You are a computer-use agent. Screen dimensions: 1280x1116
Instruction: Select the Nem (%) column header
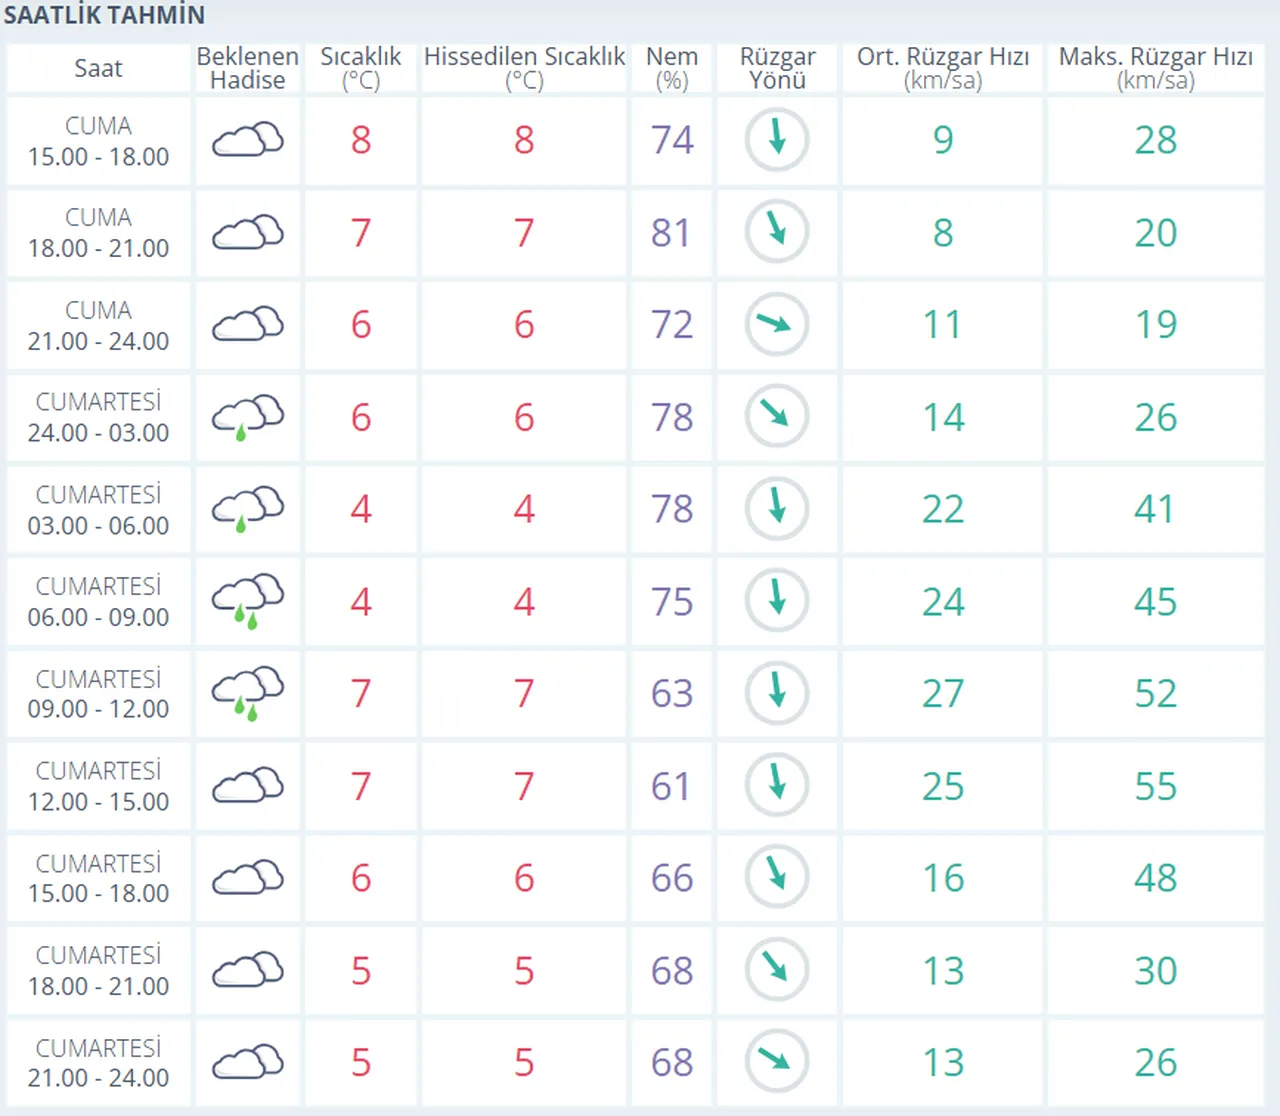pos(671,68)
